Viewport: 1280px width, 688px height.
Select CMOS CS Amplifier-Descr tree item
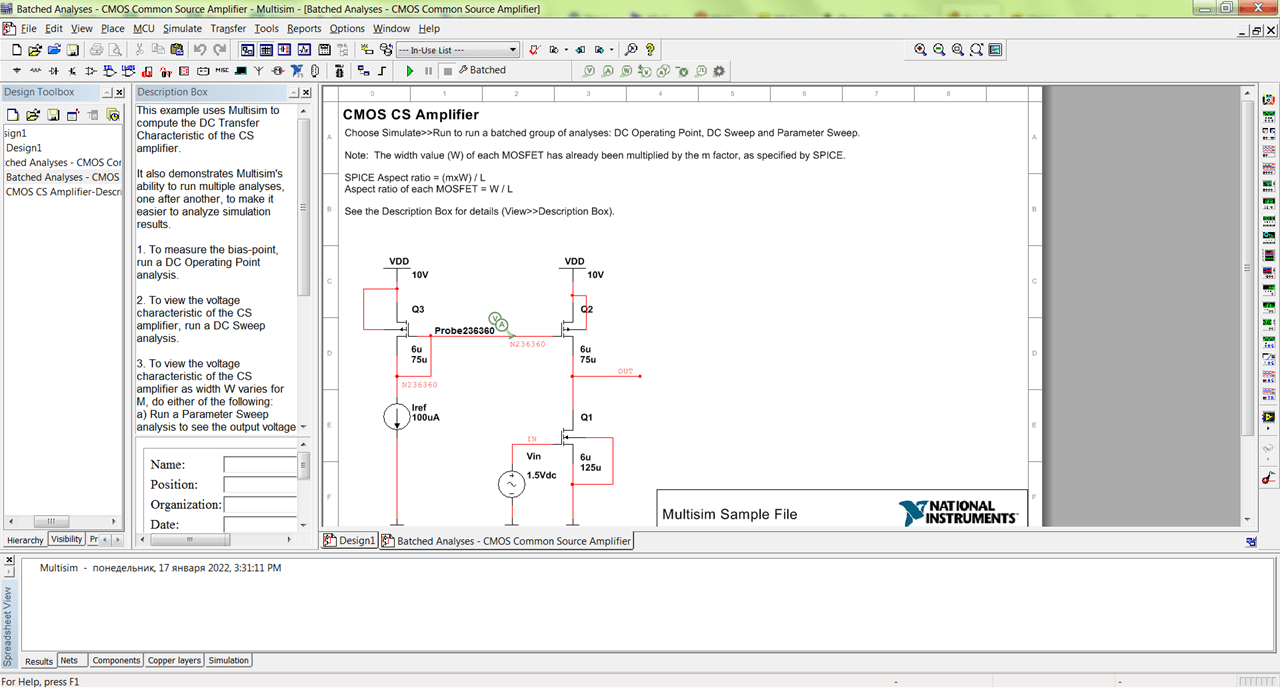click(x=63, y=192)
